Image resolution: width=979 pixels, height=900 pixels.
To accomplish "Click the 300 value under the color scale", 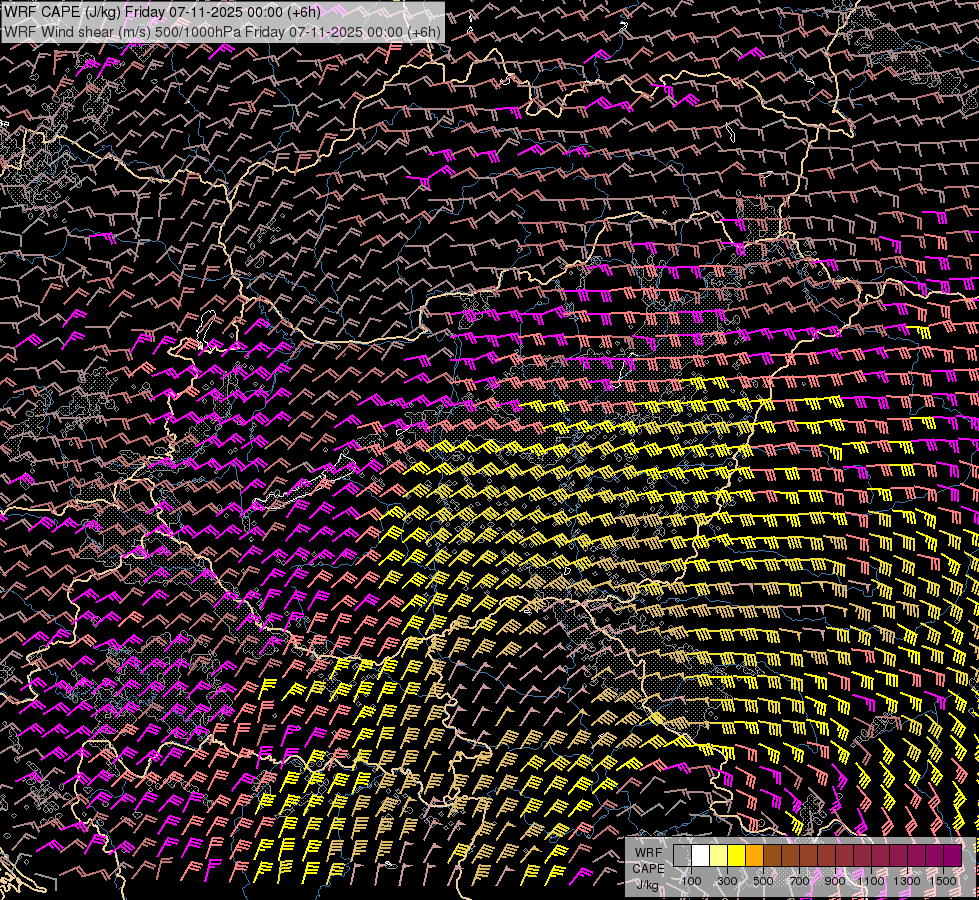I will pyautogui.click(x=727, y=881).
